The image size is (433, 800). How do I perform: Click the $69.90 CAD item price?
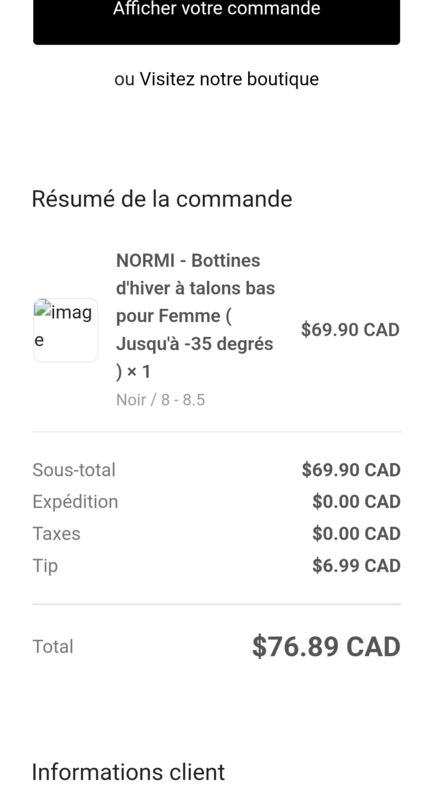(350, 330)
